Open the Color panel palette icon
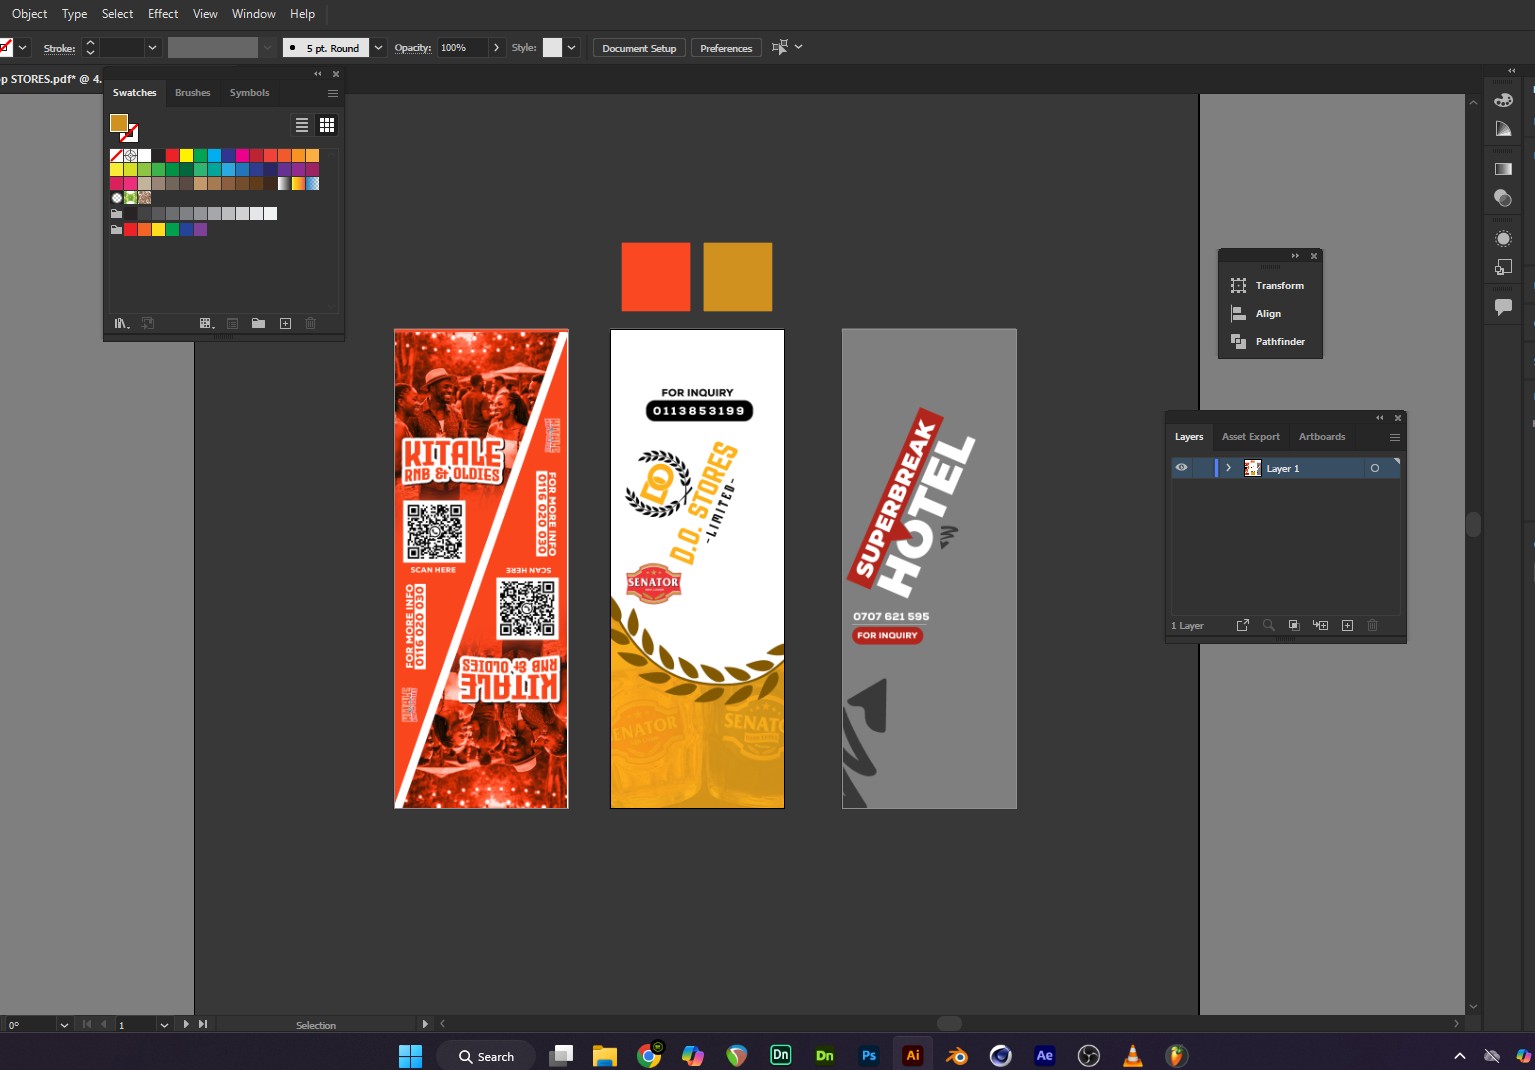The height and width of the screenshot is (1070, 1535). [x=1503, y=100]
